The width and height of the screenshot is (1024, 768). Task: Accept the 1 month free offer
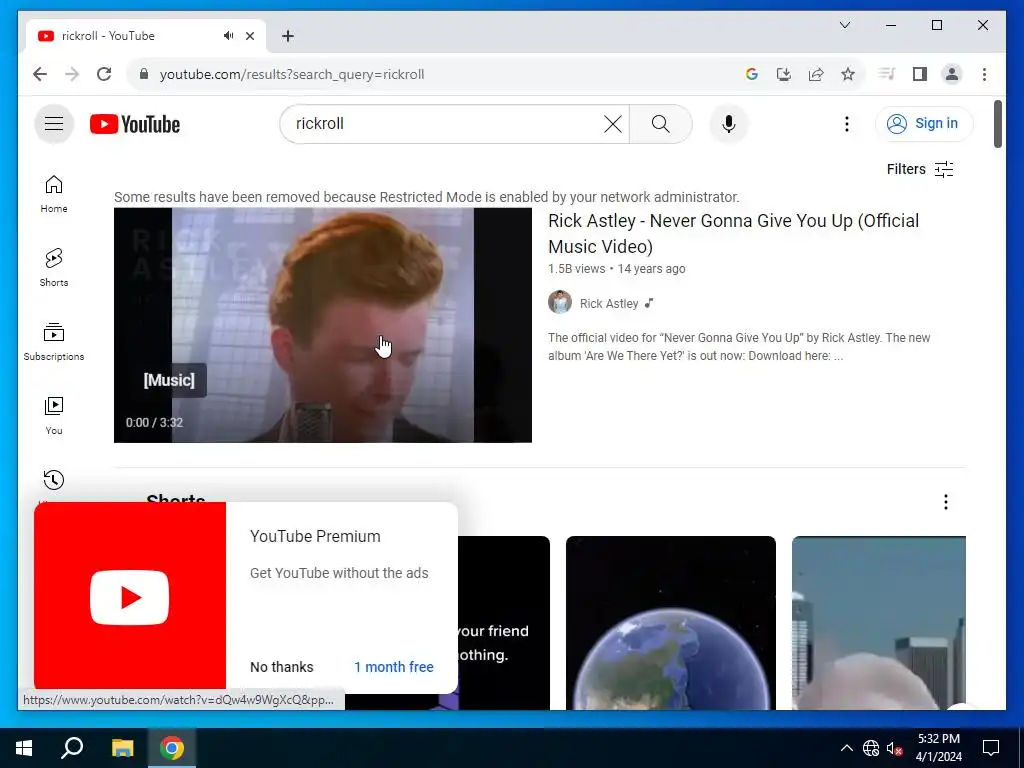394,667
